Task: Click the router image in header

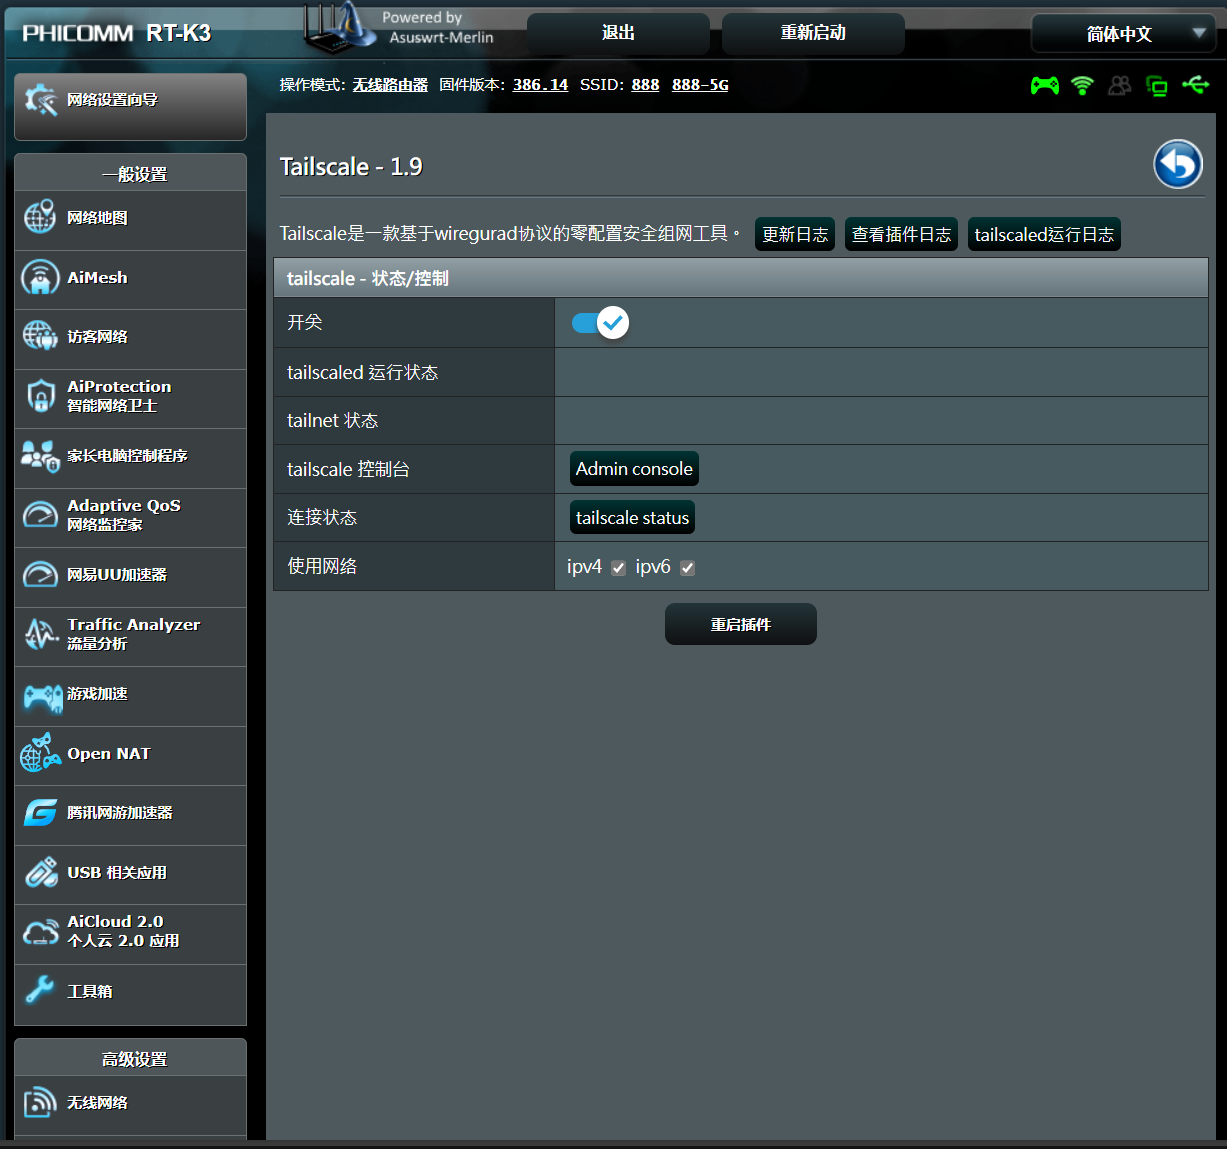Action: point(338,28)
